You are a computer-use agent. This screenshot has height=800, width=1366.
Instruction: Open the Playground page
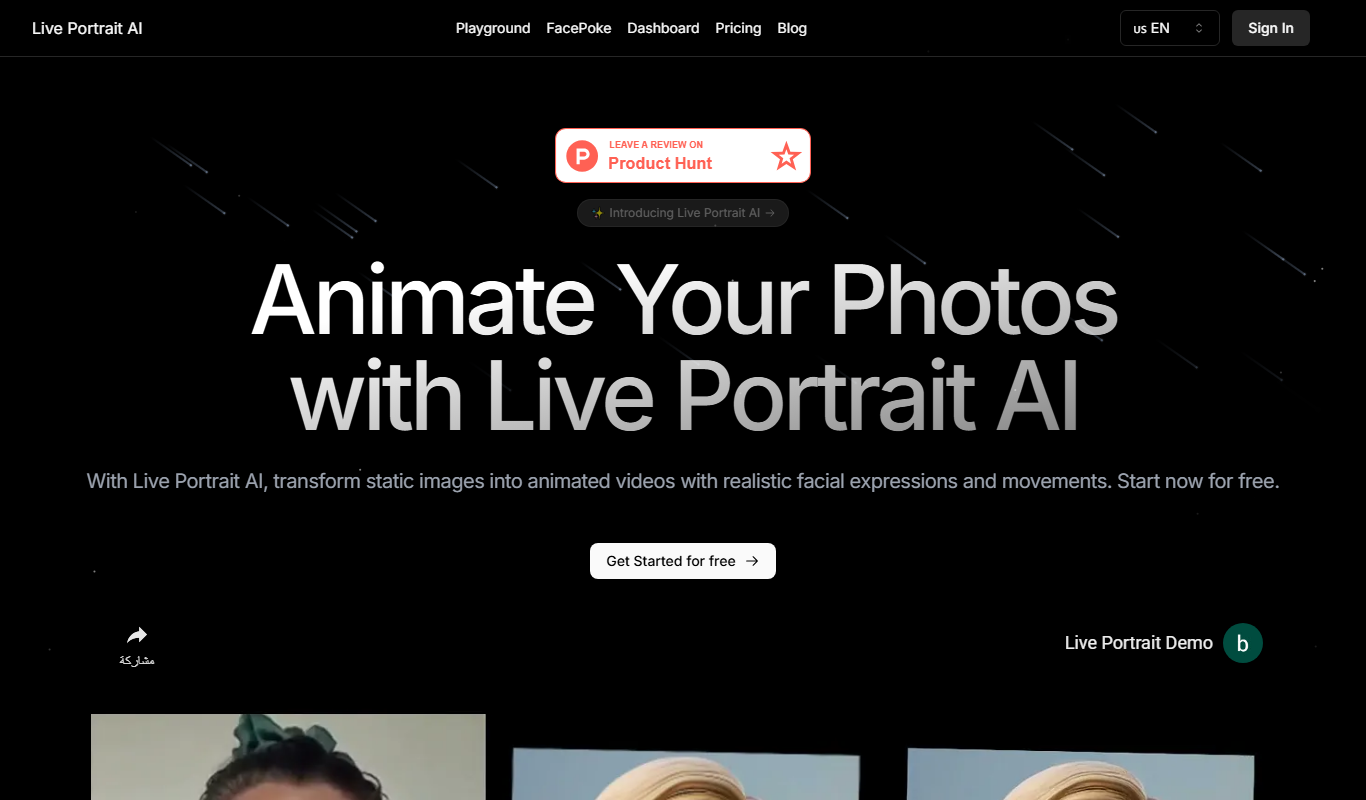tap(493, 28)
